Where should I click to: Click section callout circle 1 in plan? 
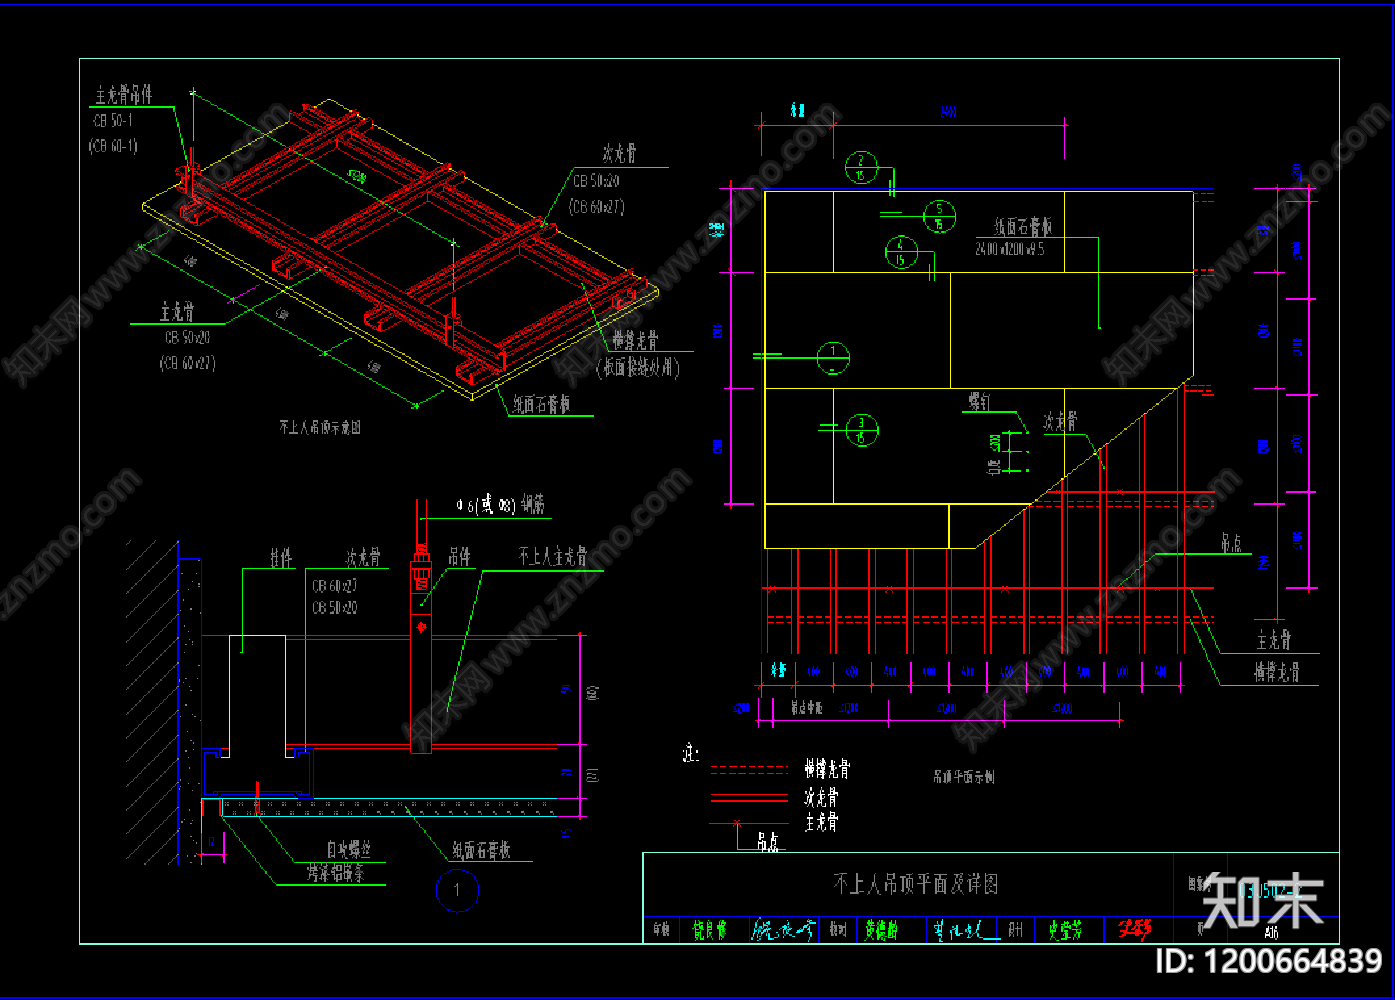click(x=833, y=357)
